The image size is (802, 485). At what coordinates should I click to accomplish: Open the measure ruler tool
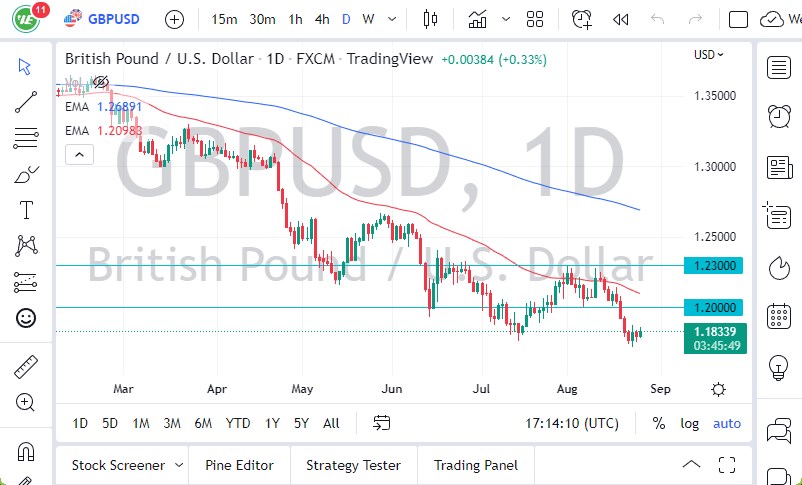26,367
